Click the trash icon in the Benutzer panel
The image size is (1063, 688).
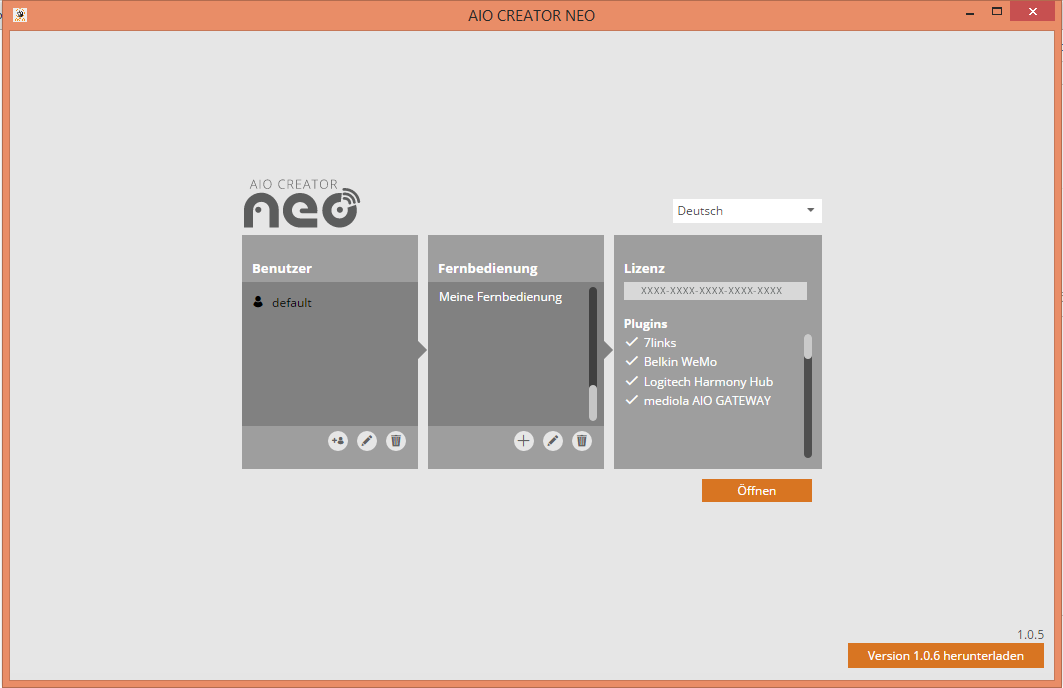coord(396,441)
